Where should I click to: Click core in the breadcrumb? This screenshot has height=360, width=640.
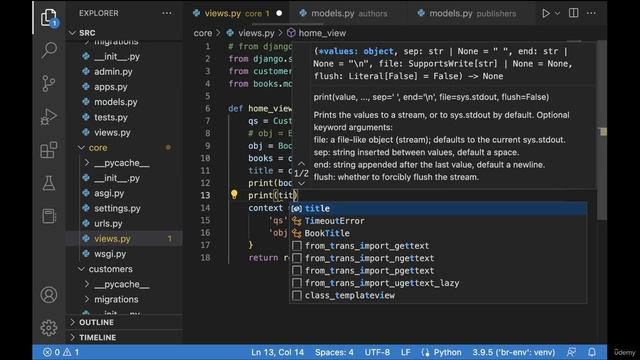click(203, 33)
